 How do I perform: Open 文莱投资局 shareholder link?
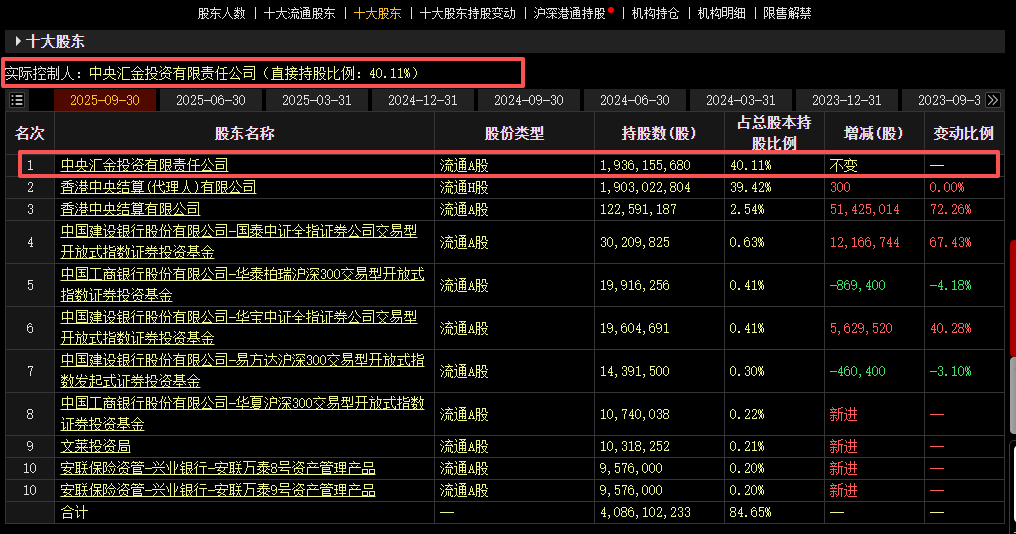pos(95,447)
